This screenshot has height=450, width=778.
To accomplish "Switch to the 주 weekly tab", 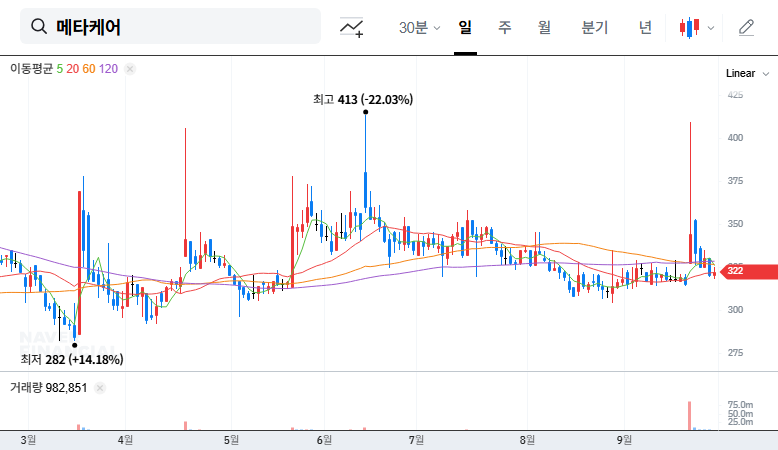I will pyautogui.click(x=505, y=27).
